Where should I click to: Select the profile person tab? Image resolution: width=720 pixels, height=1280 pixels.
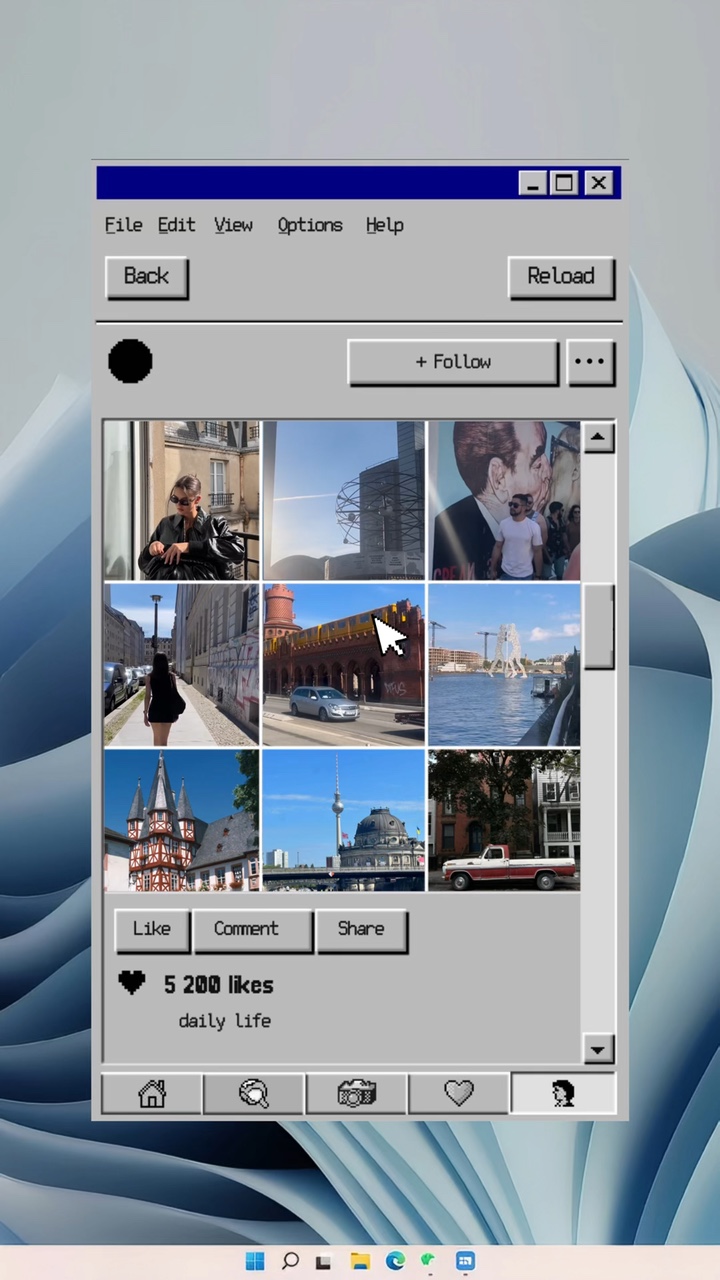563,1094
